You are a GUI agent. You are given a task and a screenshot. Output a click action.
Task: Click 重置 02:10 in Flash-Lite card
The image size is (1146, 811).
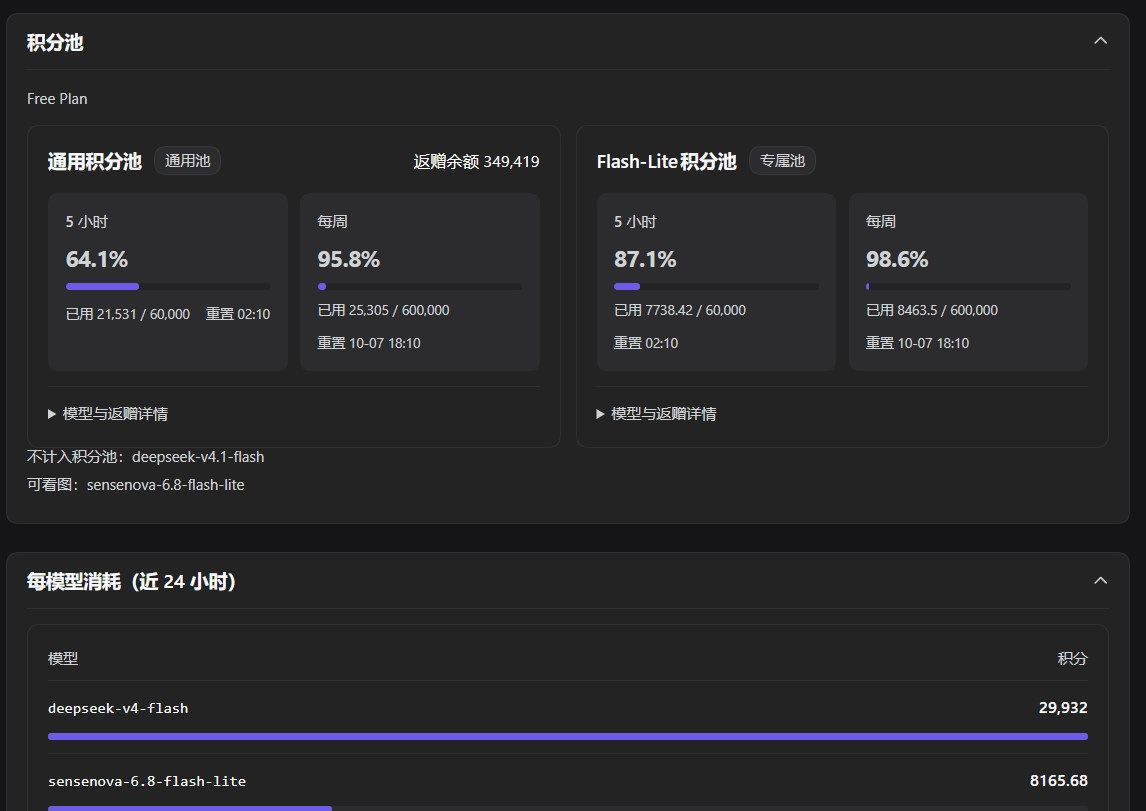[646, 343]
